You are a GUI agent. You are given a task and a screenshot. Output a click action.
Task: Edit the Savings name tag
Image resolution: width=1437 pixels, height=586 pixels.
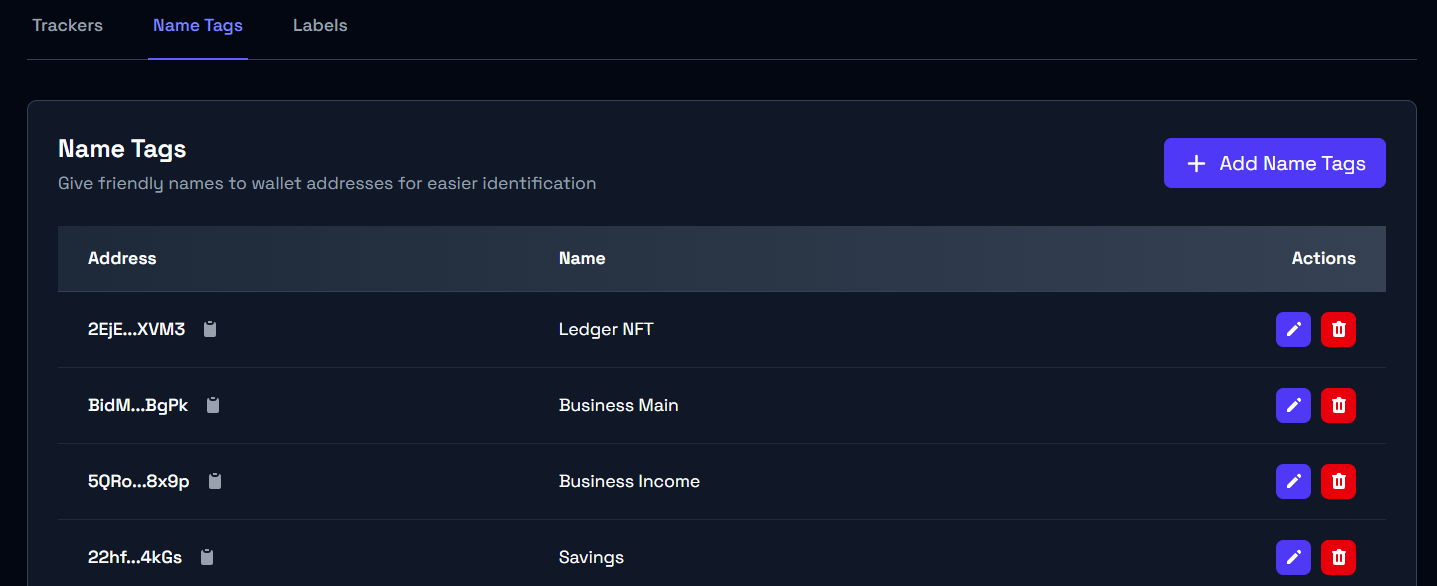click(x=1293, y=557)
